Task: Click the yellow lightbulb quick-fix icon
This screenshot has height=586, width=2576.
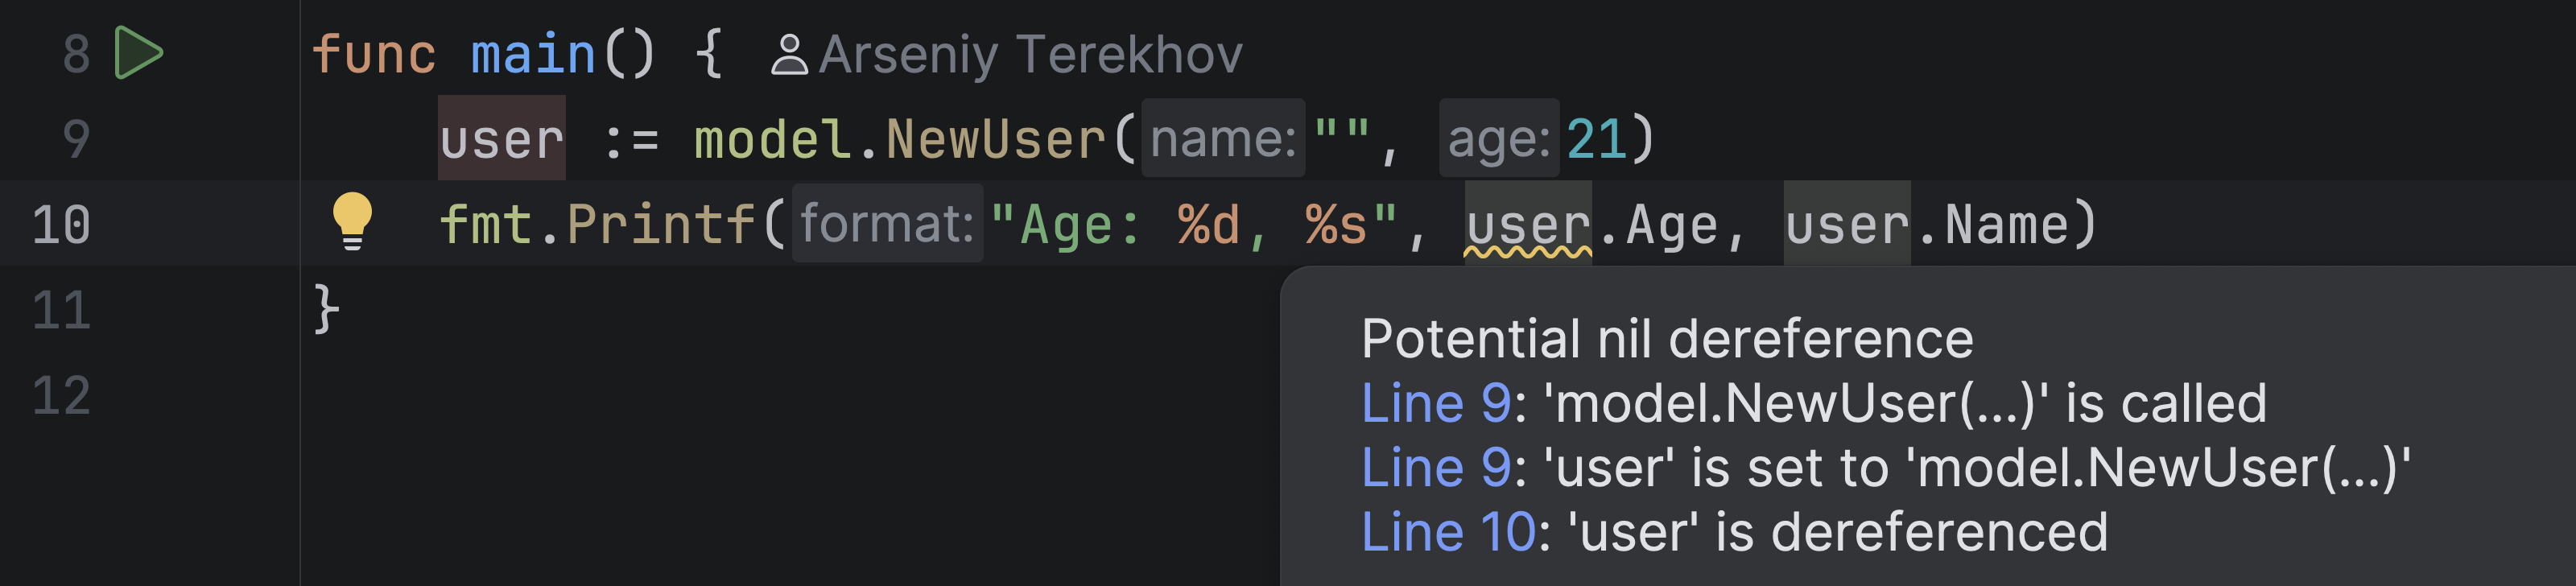Action: pyautogui.click(x=352, y=220)
